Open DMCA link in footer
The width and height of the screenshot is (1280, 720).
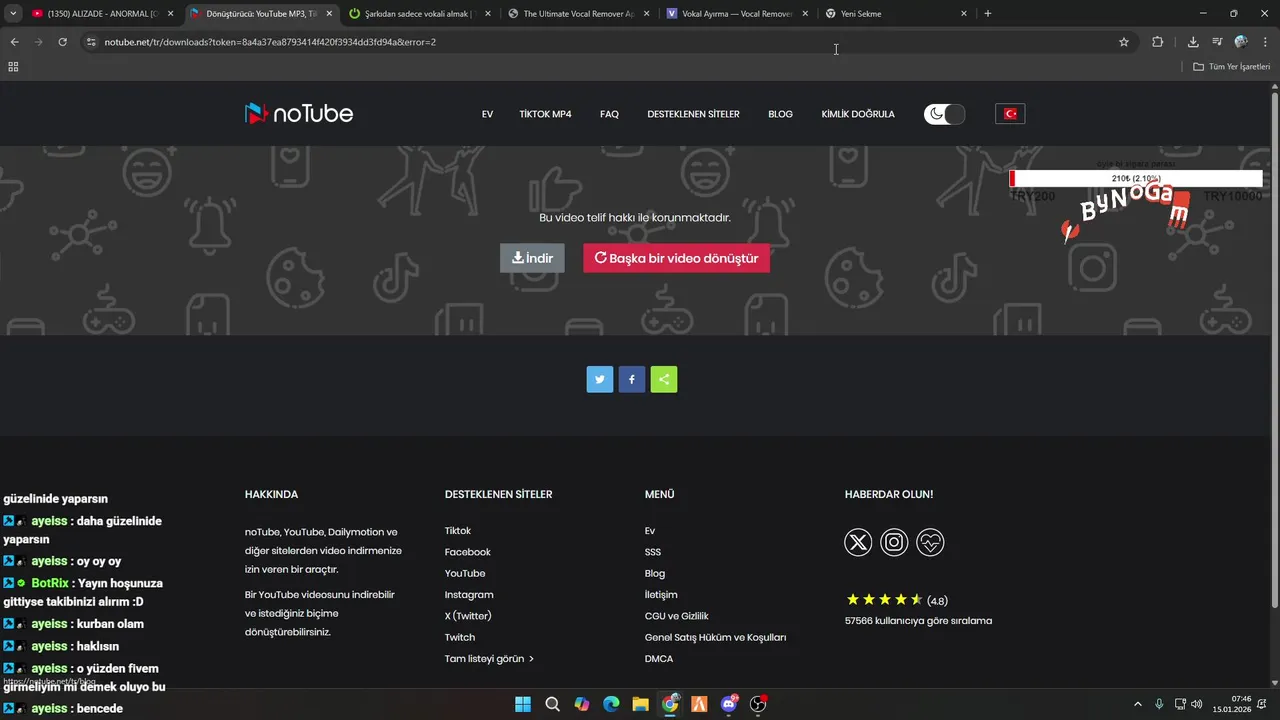pyautogui.click(x=659, y=659)
